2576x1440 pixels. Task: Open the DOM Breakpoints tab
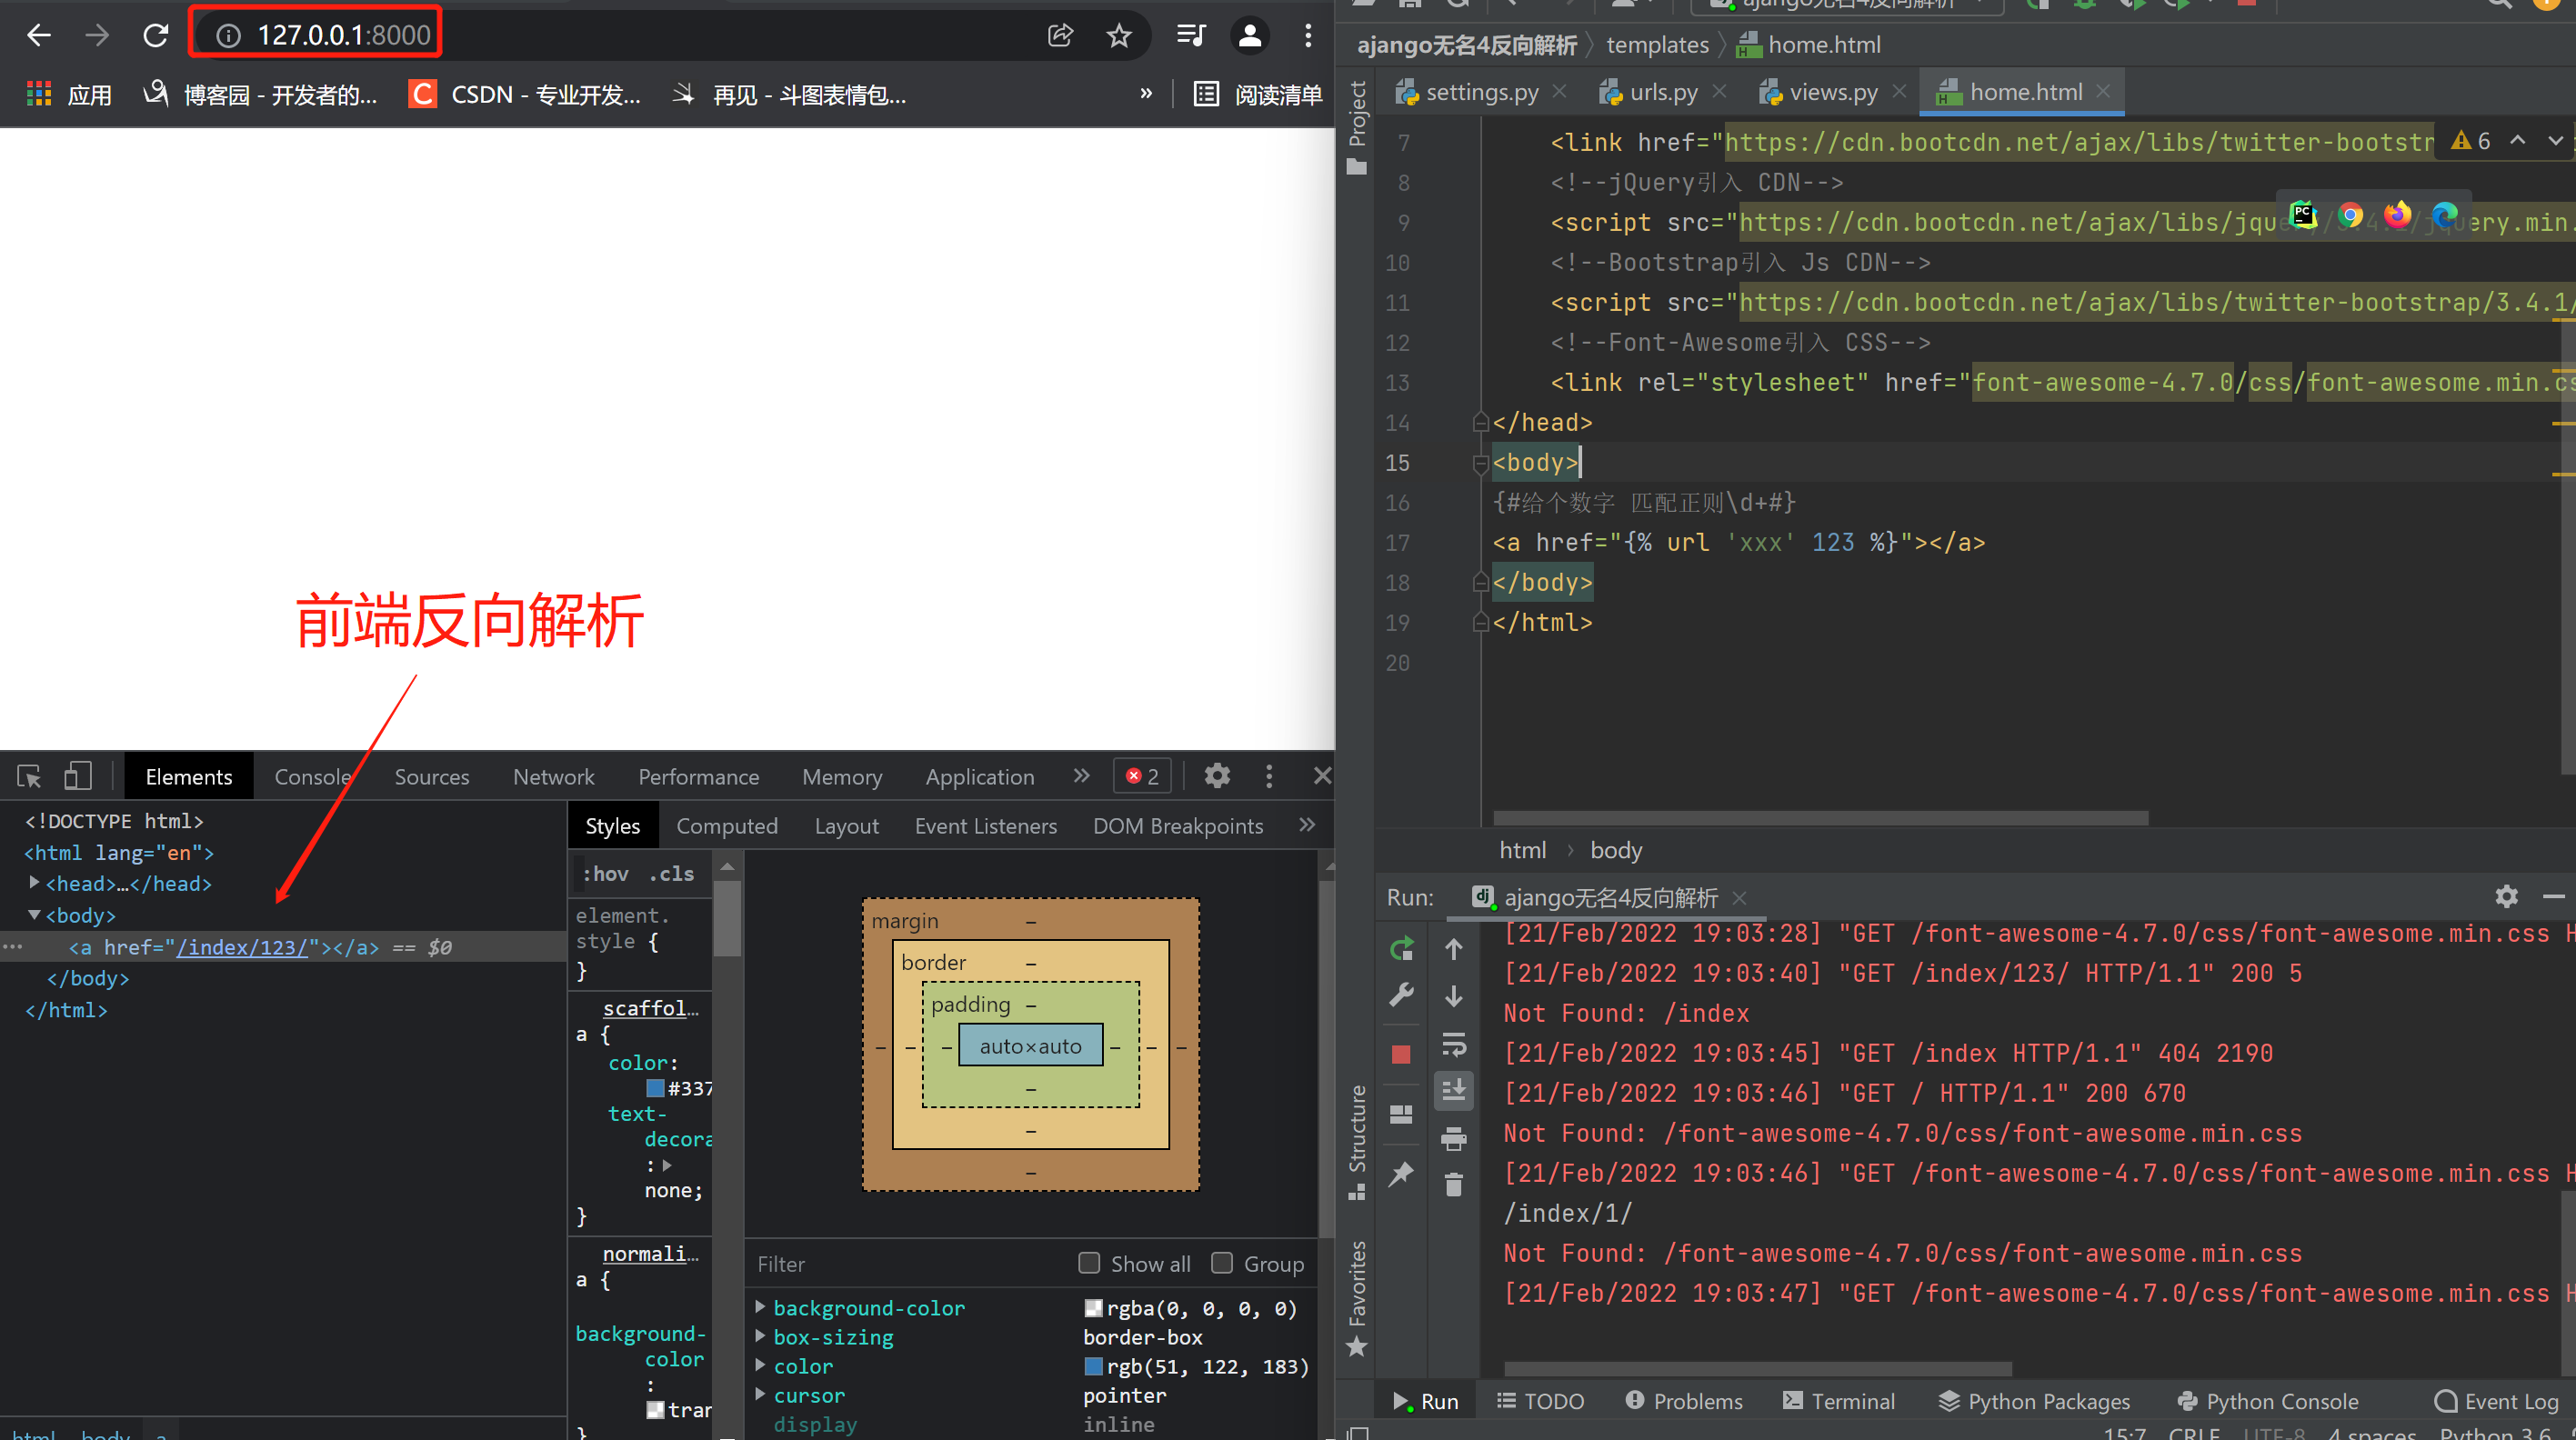point(1177,826)
